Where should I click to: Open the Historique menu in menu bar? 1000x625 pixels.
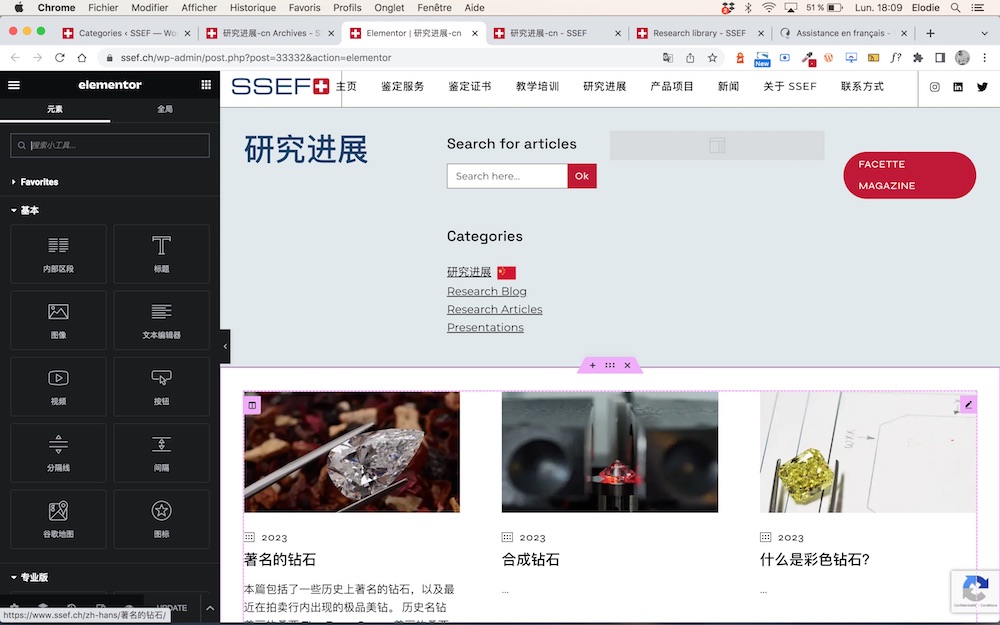point(253,8)
